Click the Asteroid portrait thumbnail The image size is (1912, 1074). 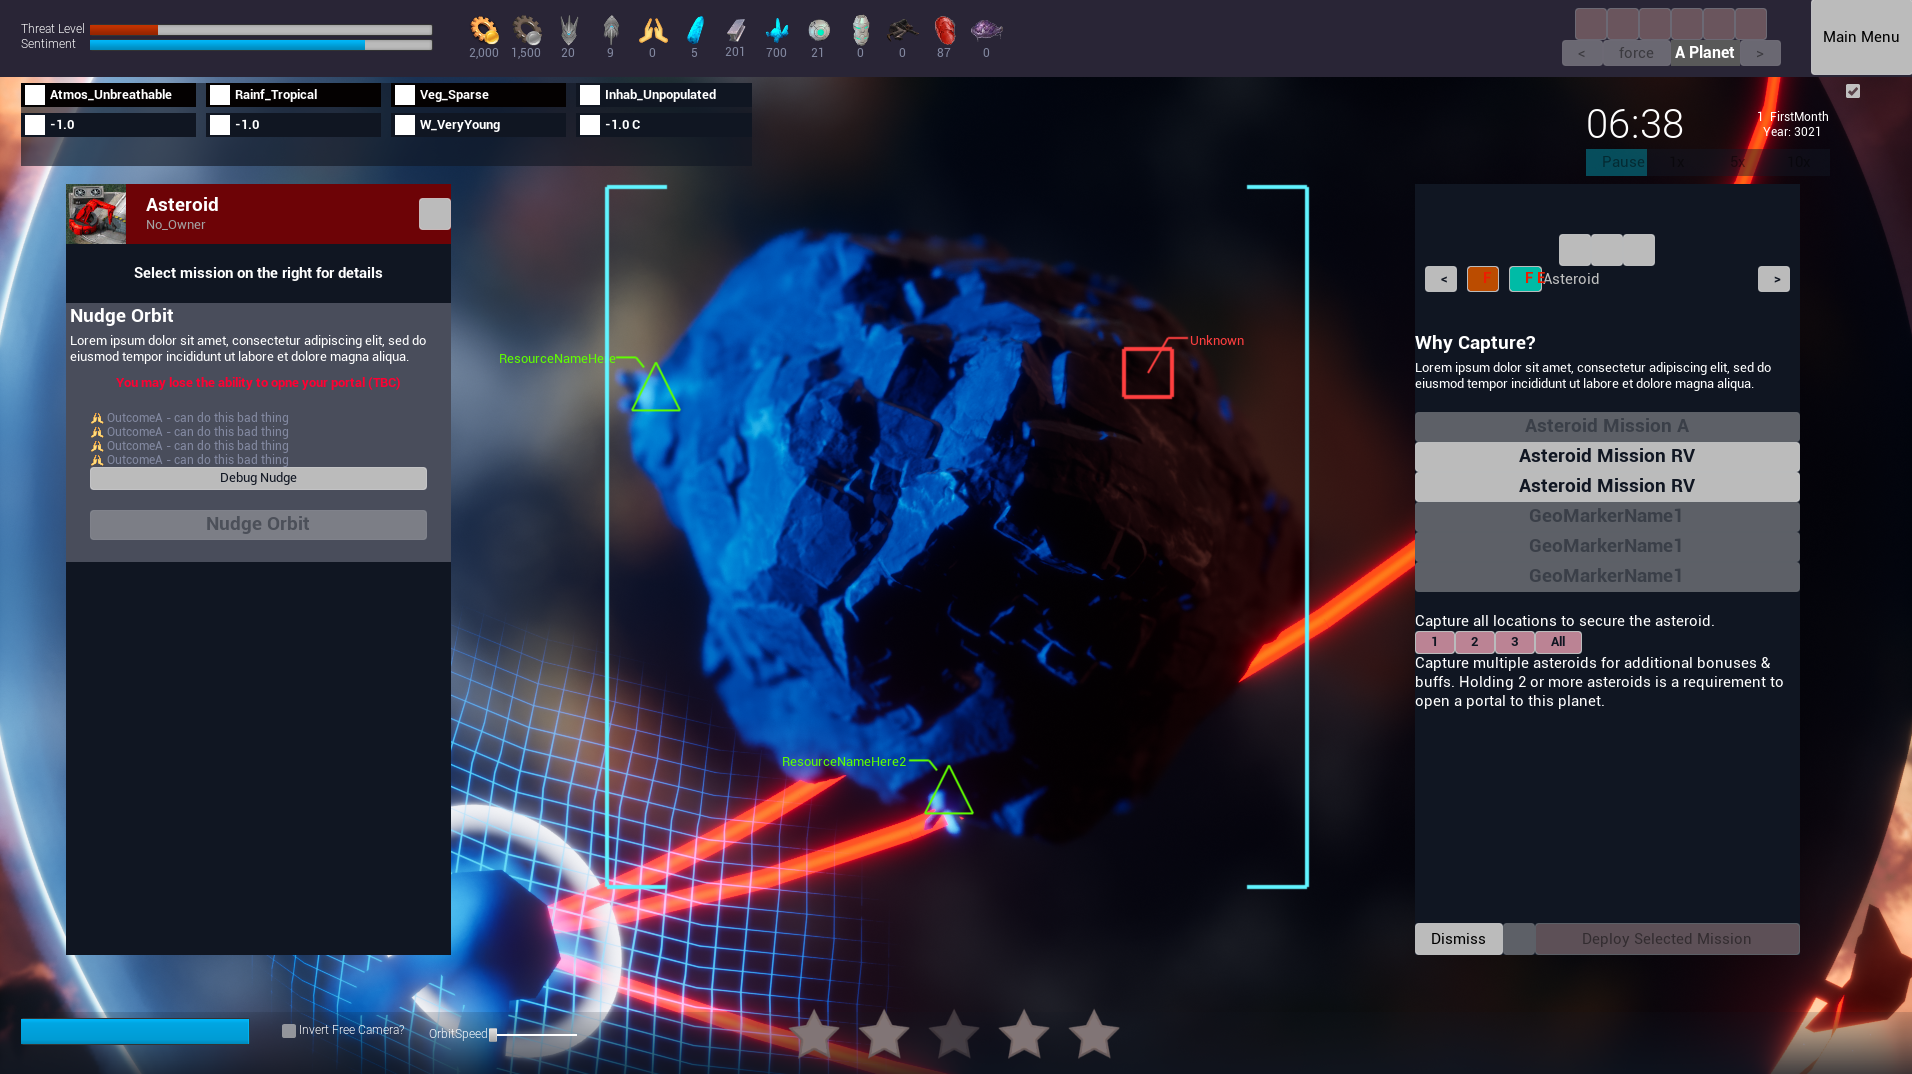click(x=97, y=214)
